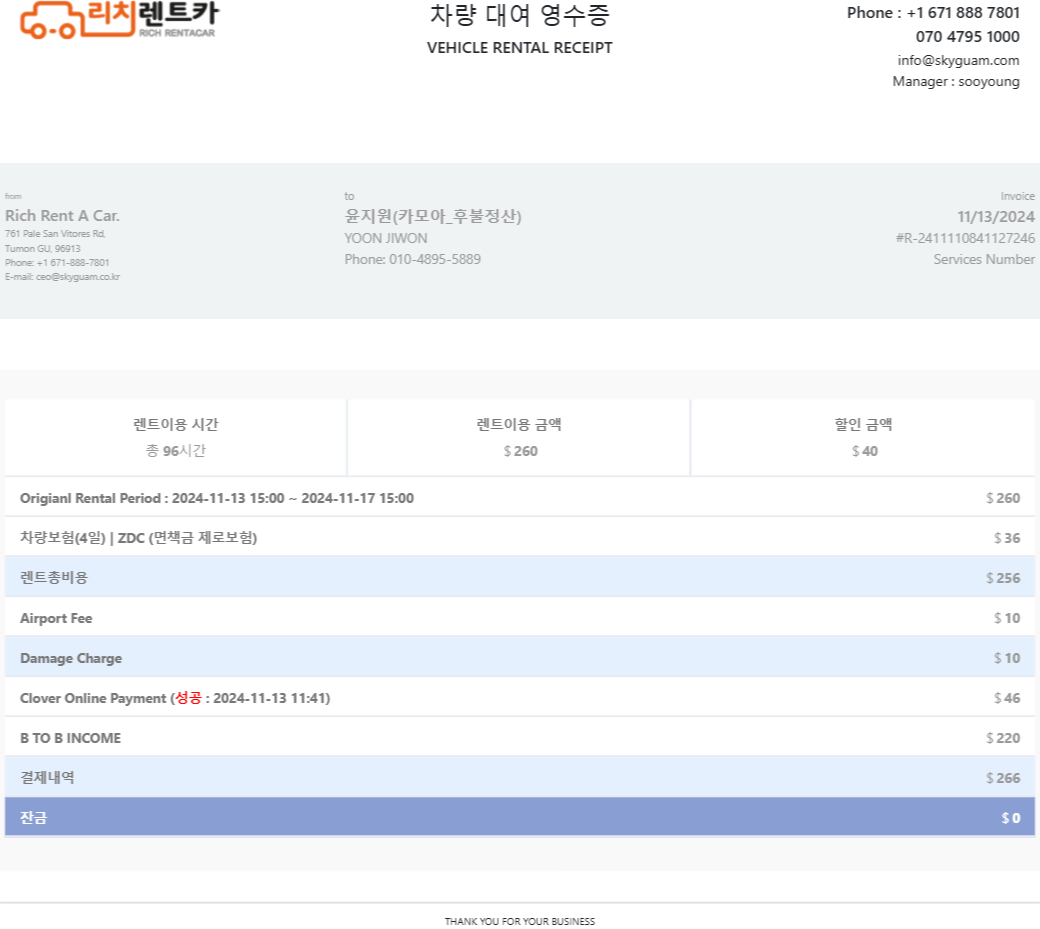Click the '$ 40' discount value
Screen dimensions: 1040x929
(x=865, y=451)
